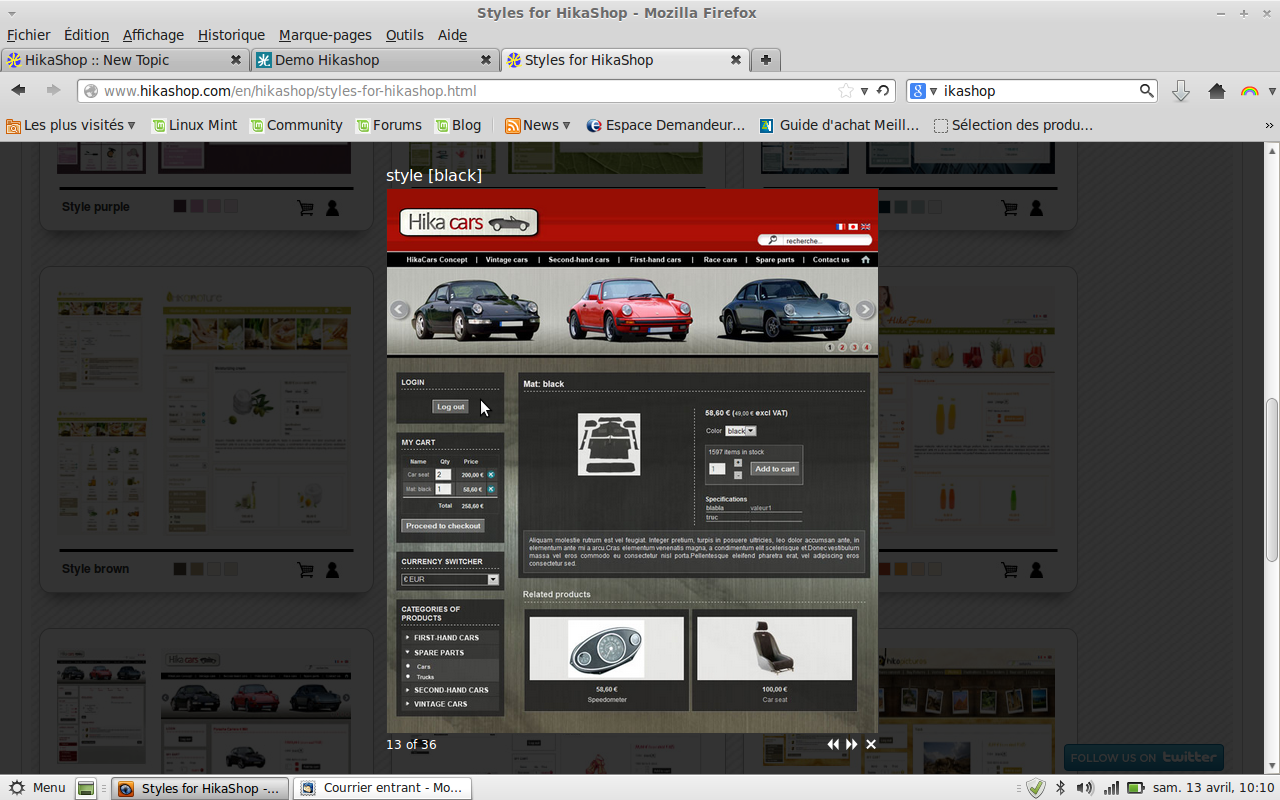Click Style brown user icon
The image size is (1280, 800).
coord(332,569)
